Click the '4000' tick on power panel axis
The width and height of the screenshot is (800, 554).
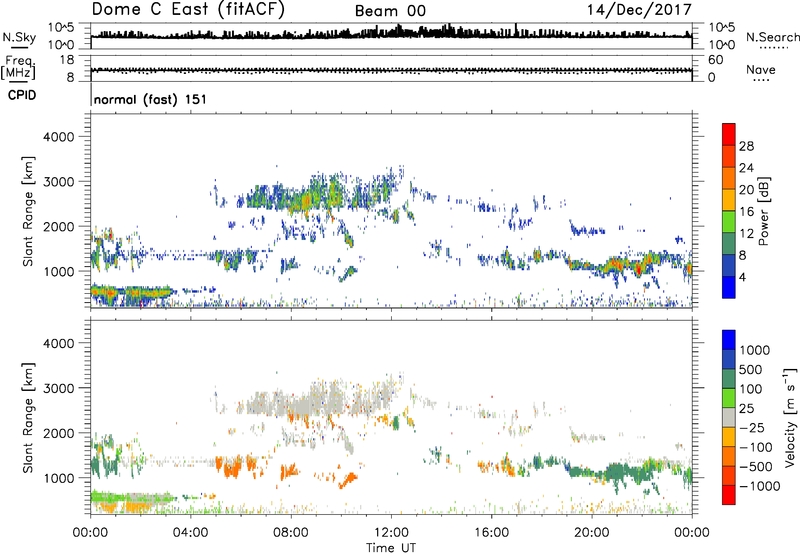click(x=59, y=137)
